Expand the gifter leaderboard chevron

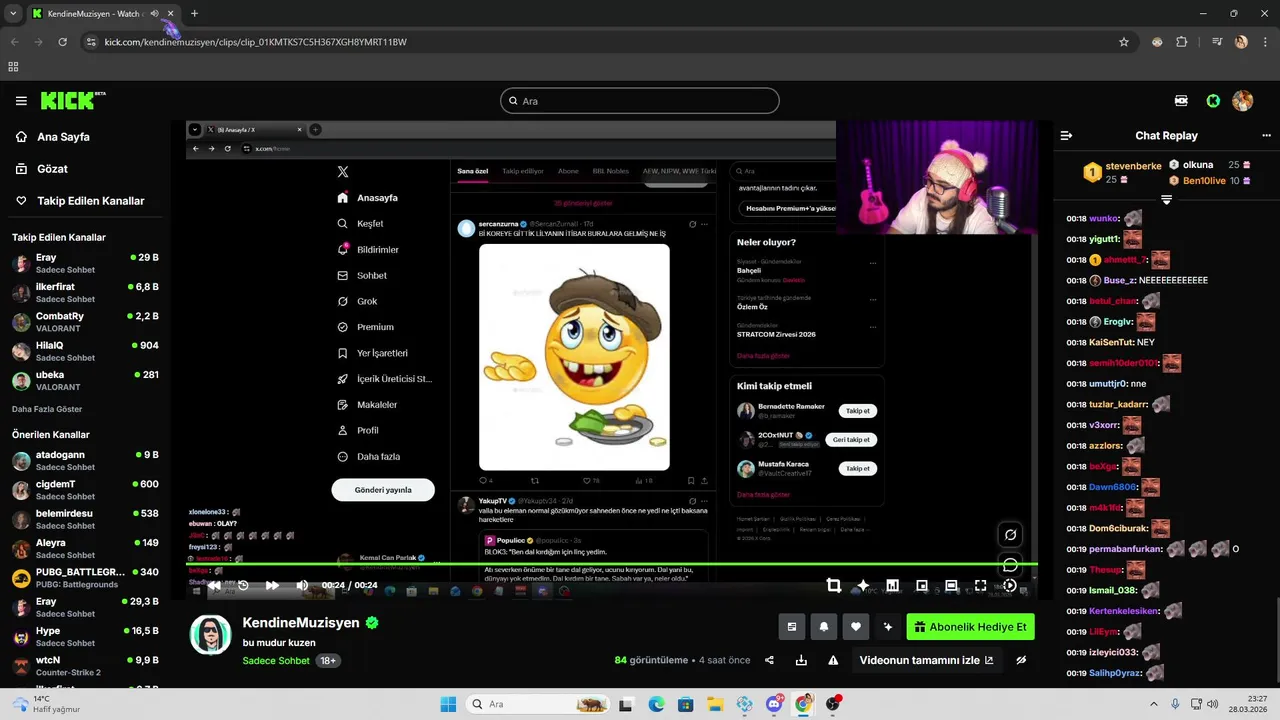click(x=1166, y=200)
